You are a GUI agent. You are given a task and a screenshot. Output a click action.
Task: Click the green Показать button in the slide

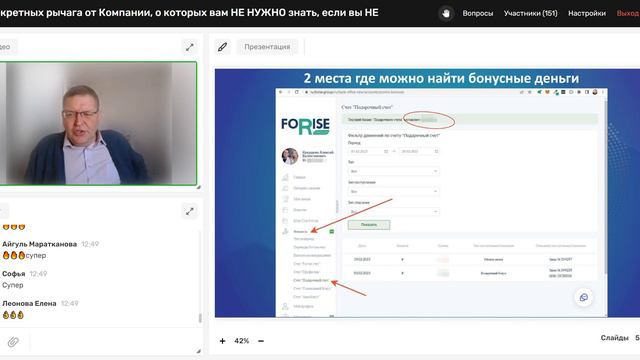369,225
